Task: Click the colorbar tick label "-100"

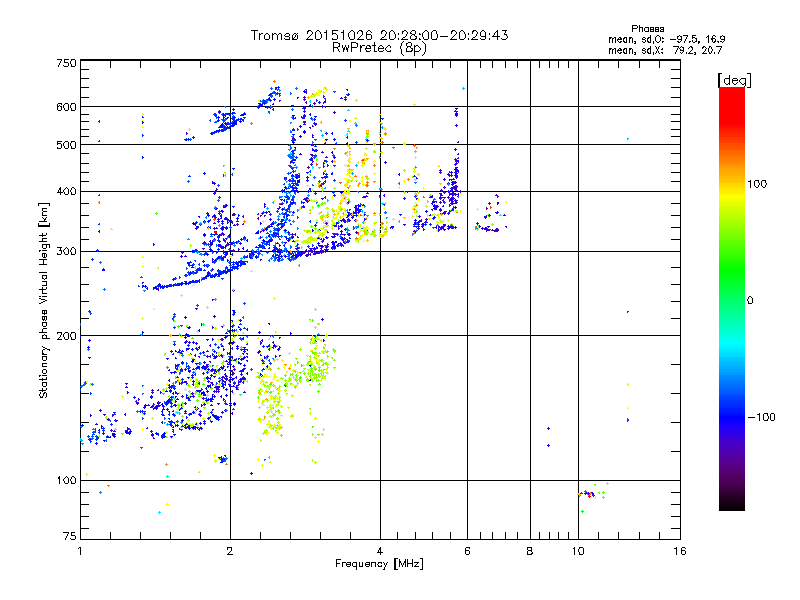Action: pyautogui.click(x=761, y=417)
